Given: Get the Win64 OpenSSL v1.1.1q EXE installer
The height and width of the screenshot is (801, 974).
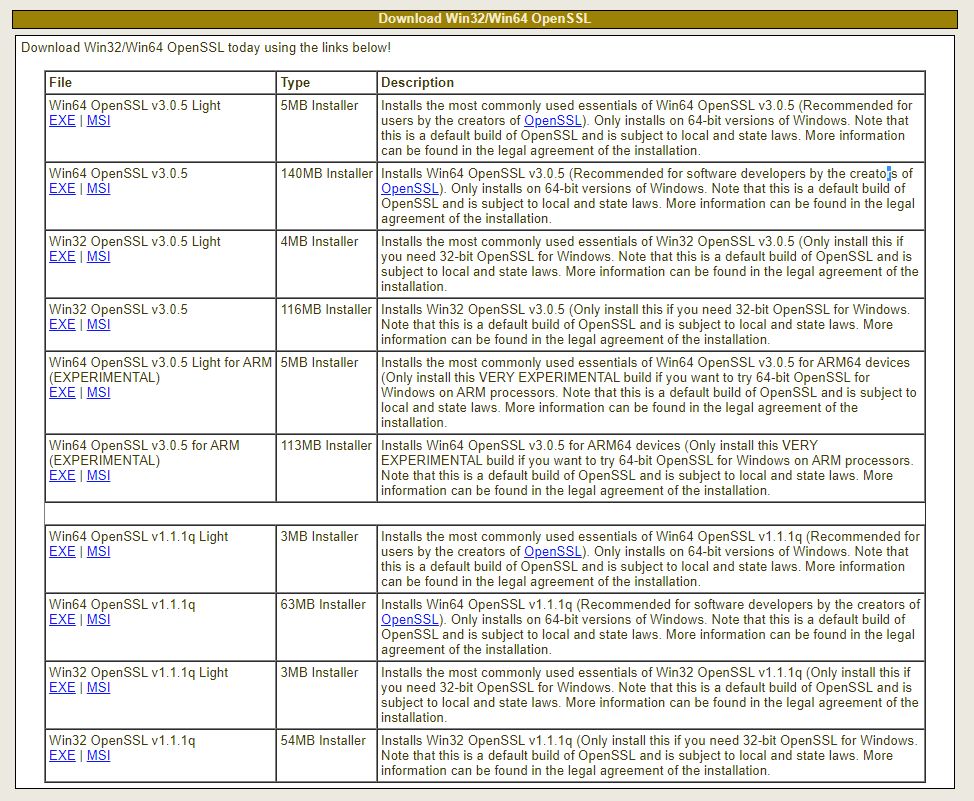Looking at the screenshot, I should click(x=62, y=620).
